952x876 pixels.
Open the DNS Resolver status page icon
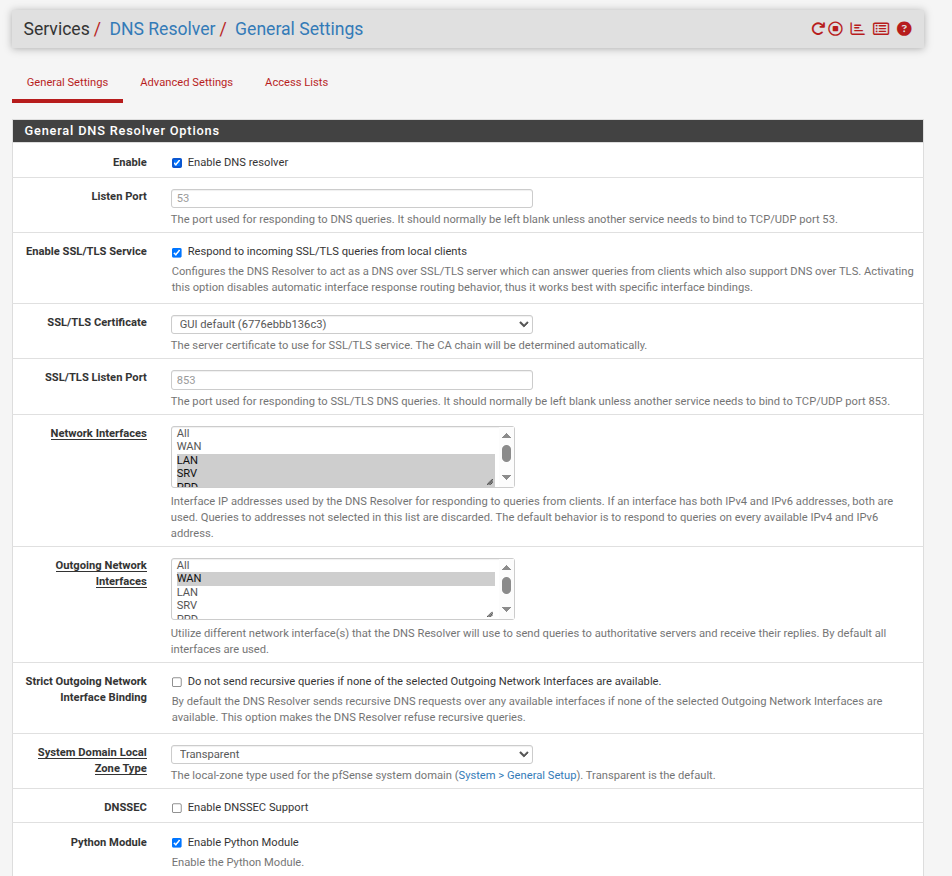(857, 29)
